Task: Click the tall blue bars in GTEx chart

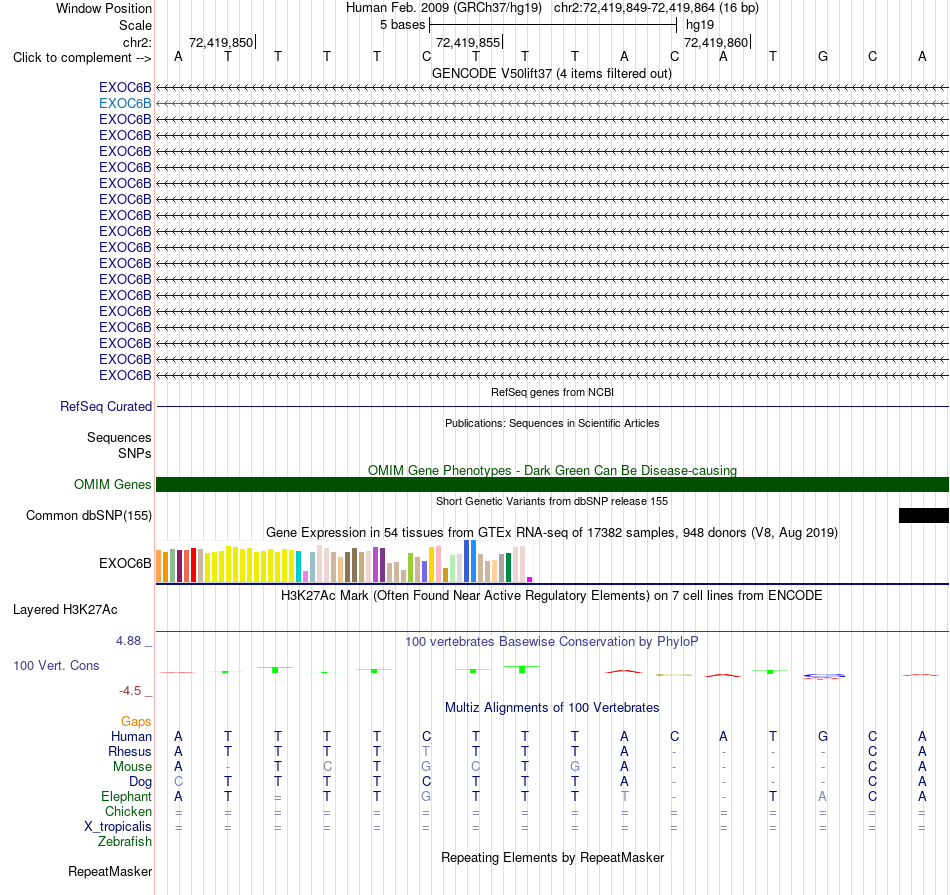Action: point(470,561)
